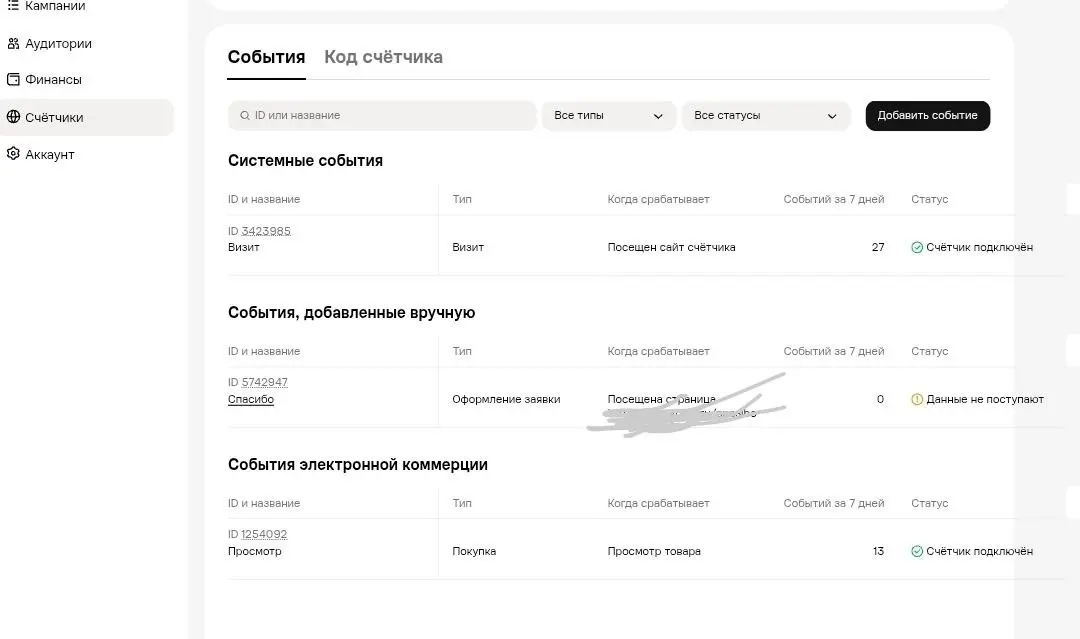Open Аудитории in the sidebar

[x=59, y=43]
